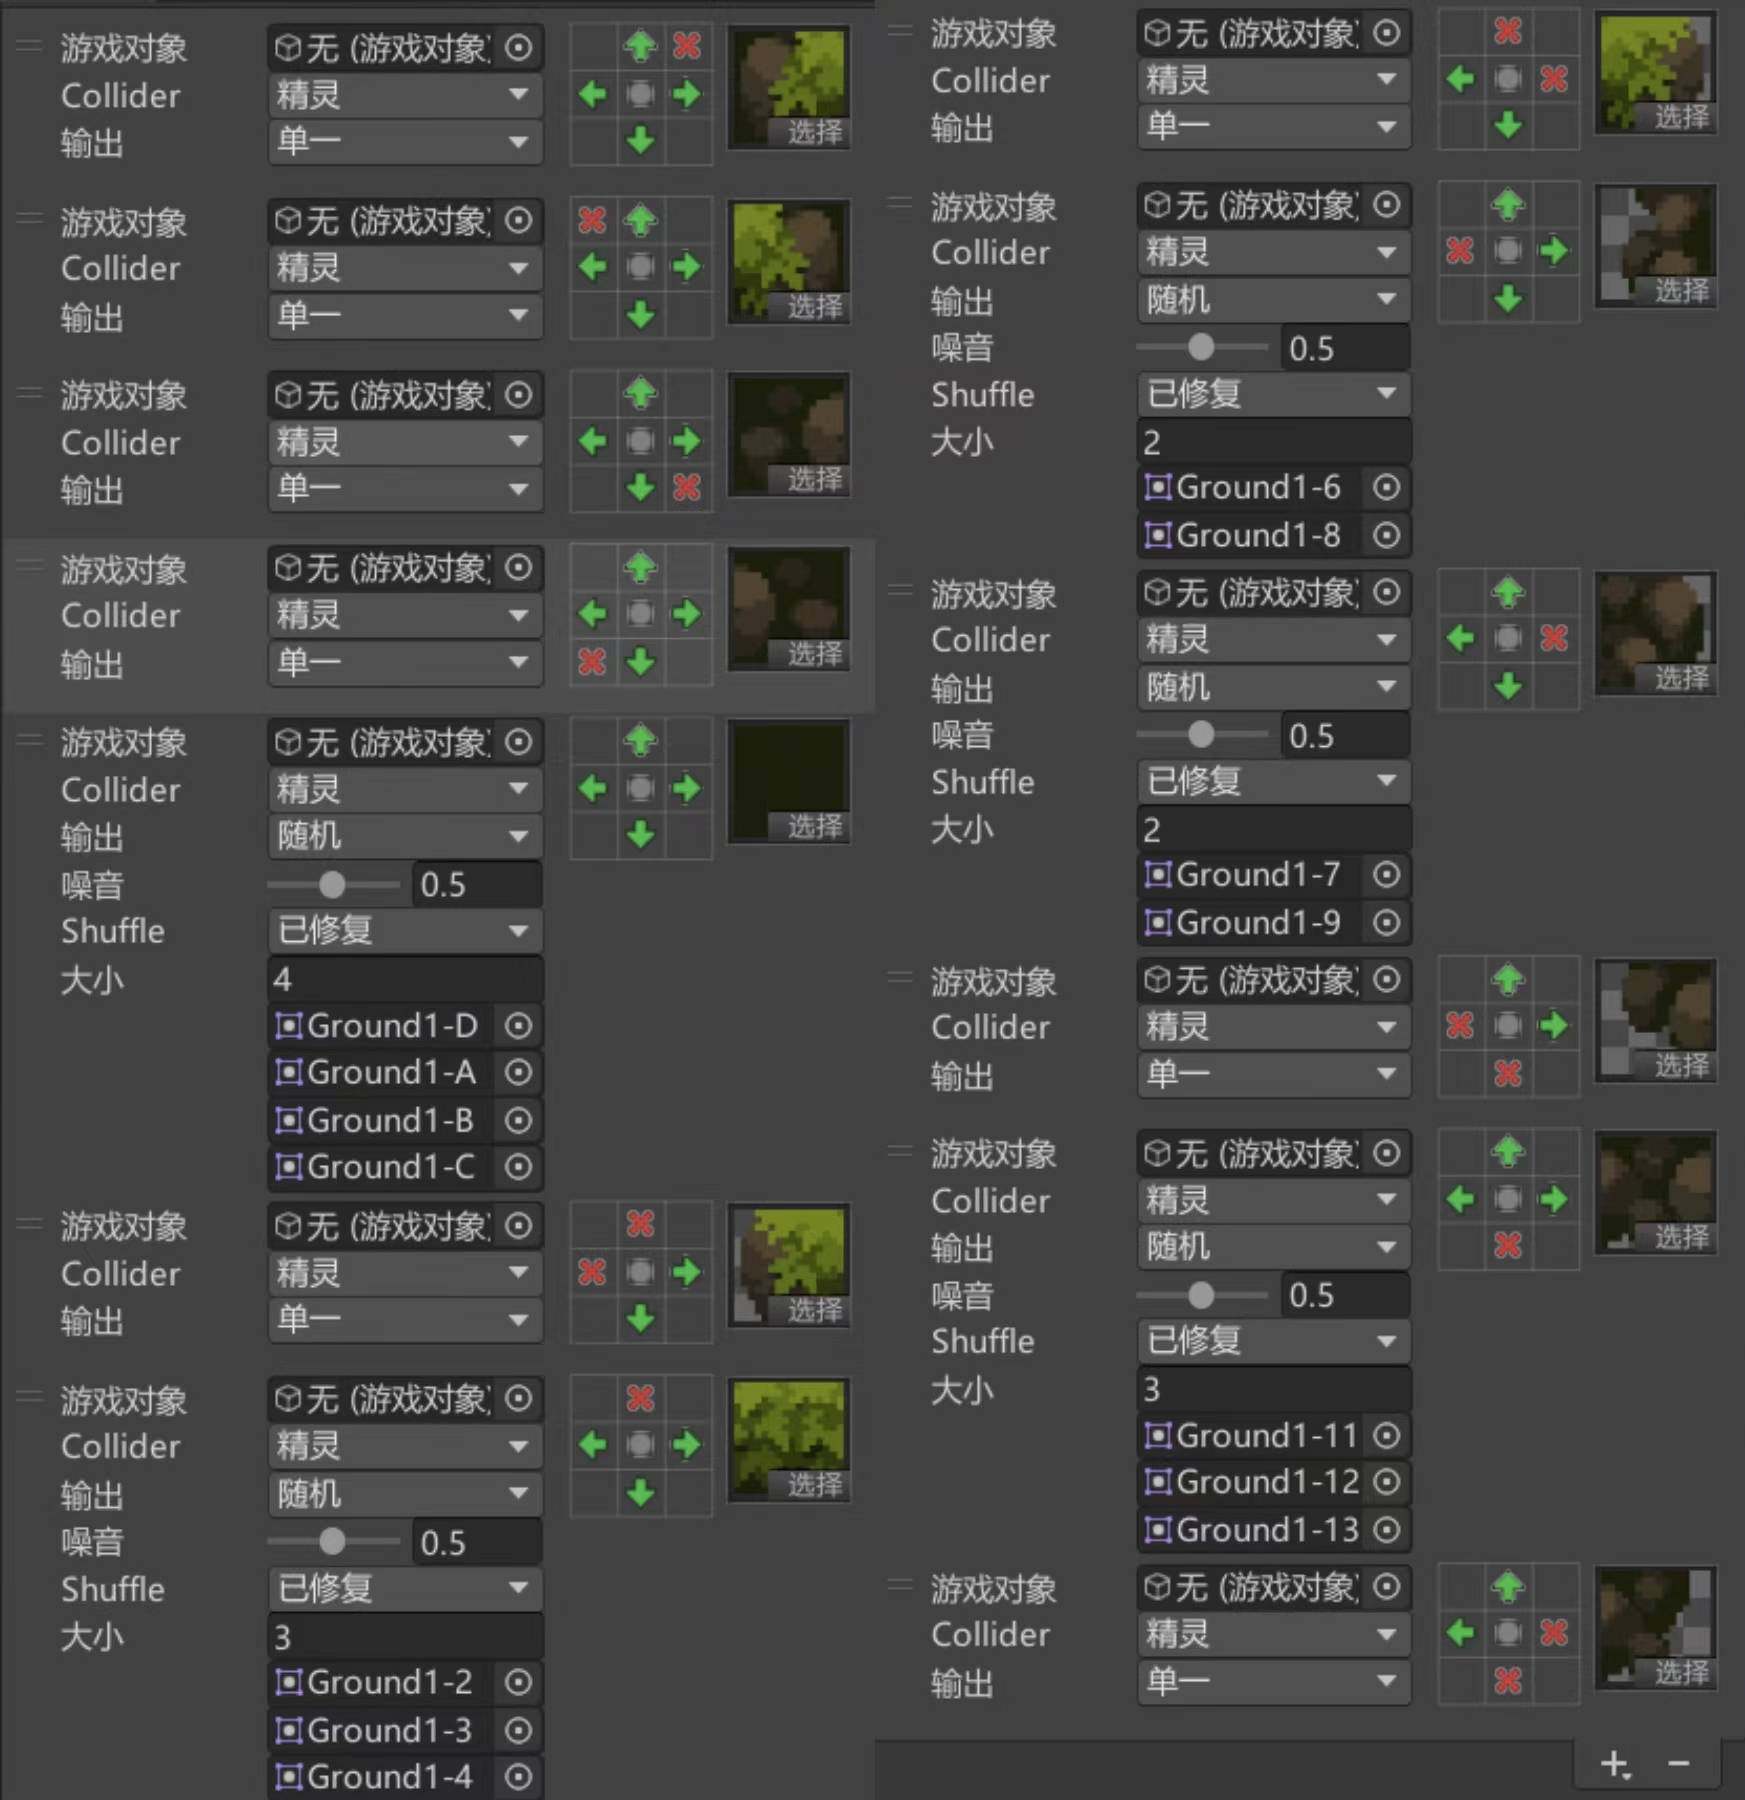Toggle the up arrow beside the solid dark sprite
Viewport: 1745px width, 1800px height.
640,741
